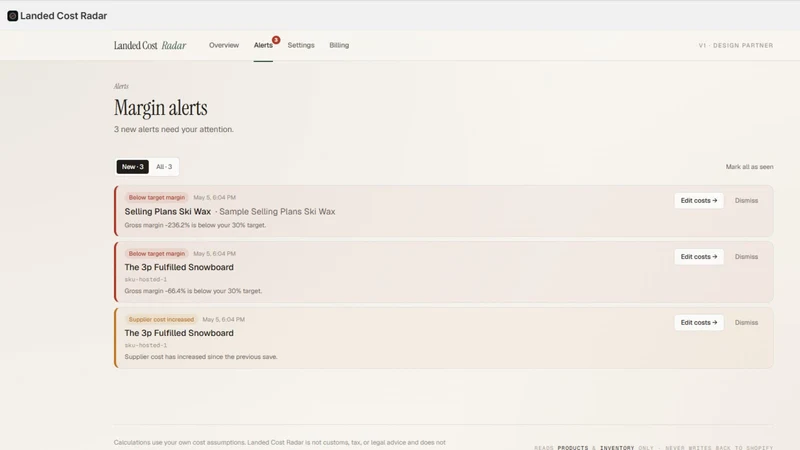Click the Supplier cost increased tag
Image resolution: width=800 pixels, height=450 pixels.
[161, 319]
